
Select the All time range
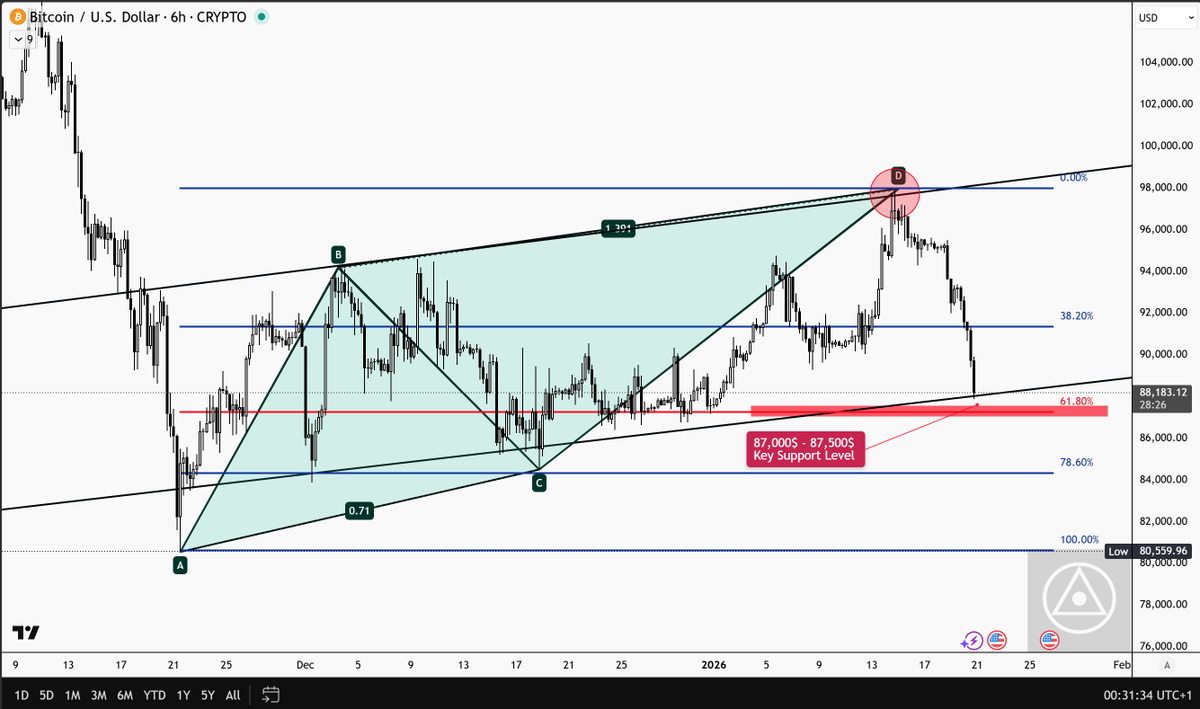click(233, 694)
